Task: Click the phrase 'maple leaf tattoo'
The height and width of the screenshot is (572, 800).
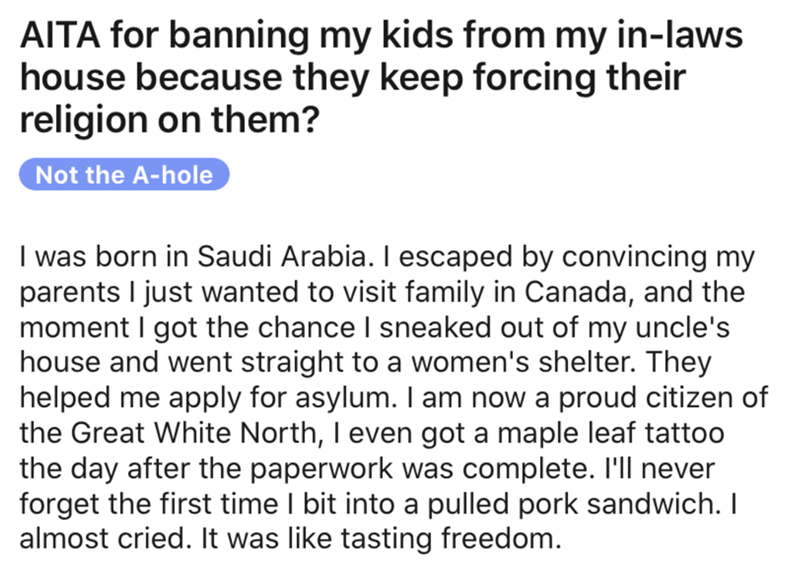Action: [x=610, y=433]
